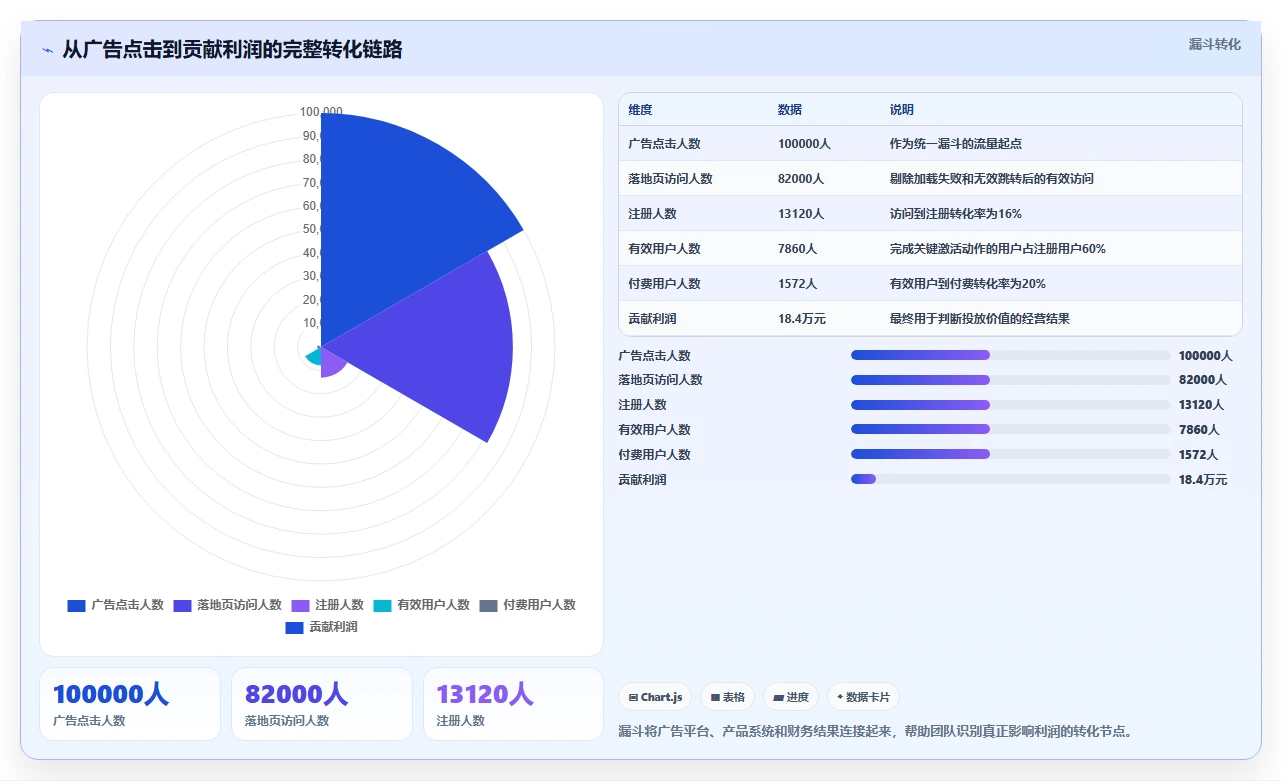The height and width of the screenshot is (781, 1282).
Task: Click the 数据卡片 sparkle icon
Action: point(840,697)
